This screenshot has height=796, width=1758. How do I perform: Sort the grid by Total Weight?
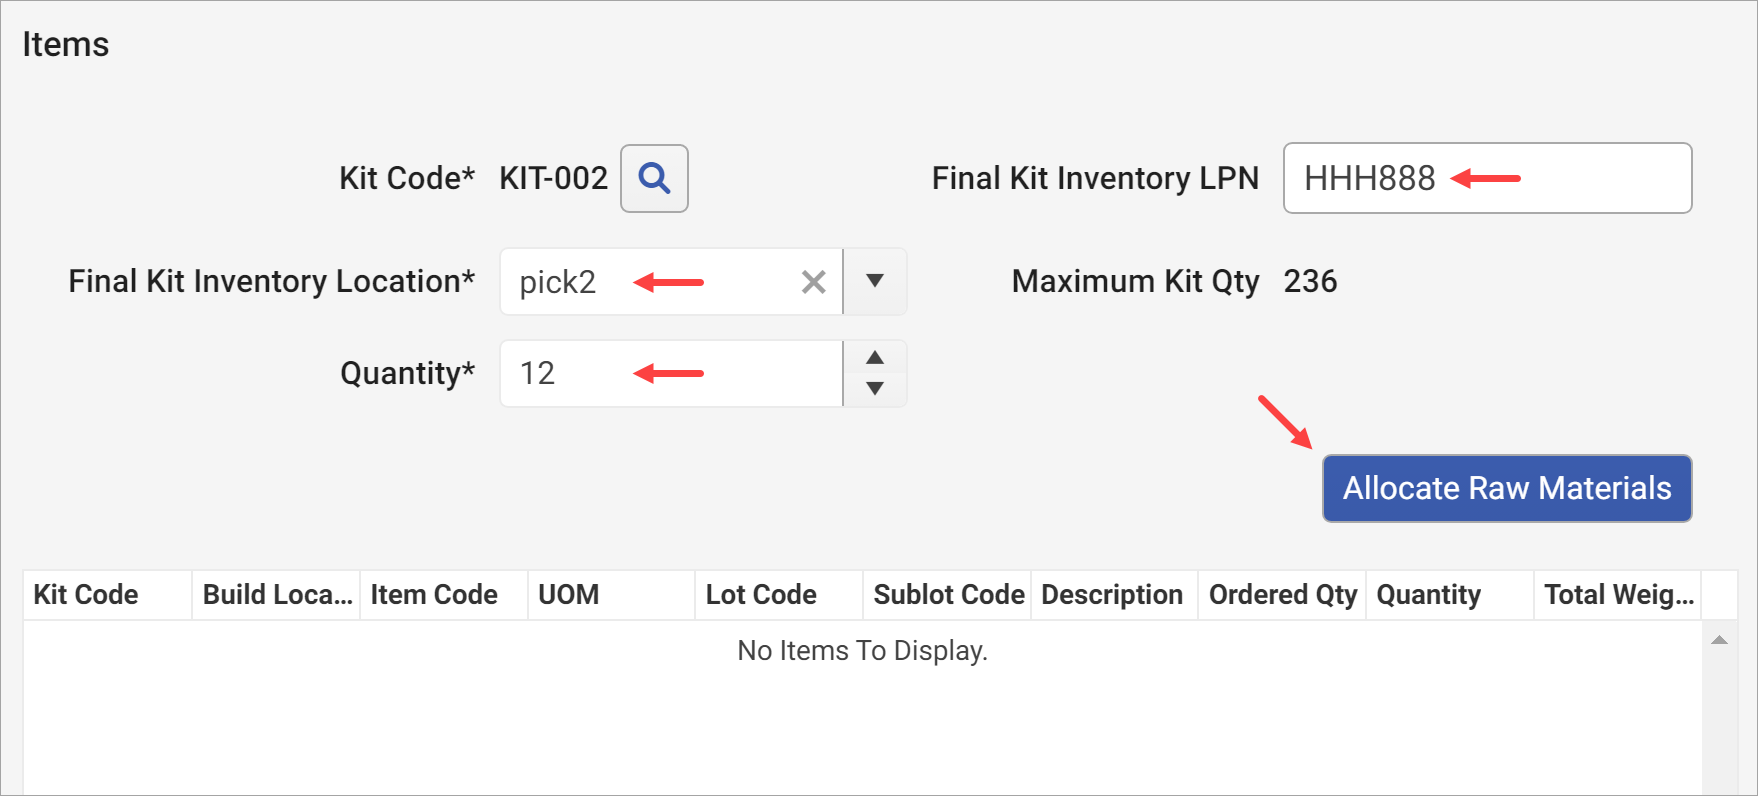[x=1616, y=595]
